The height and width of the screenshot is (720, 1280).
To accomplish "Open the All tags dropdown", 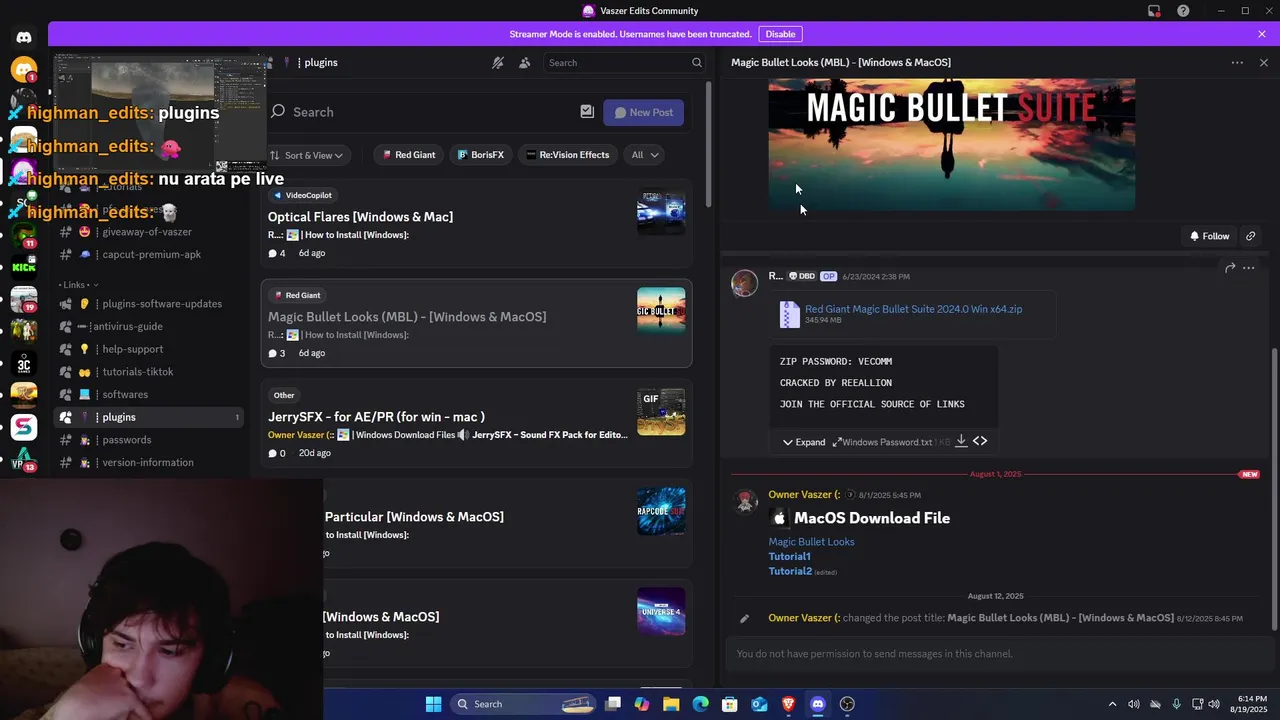I will click(643, 155).
